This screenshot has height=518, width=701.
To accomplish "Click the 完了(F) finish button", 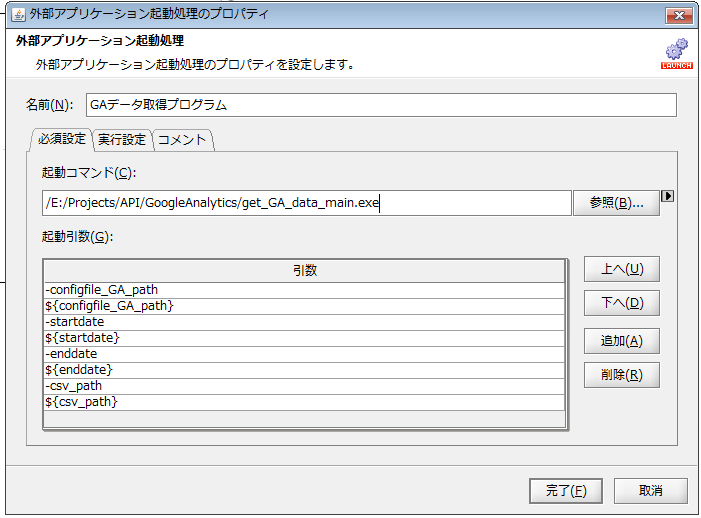I will [566, 491].
